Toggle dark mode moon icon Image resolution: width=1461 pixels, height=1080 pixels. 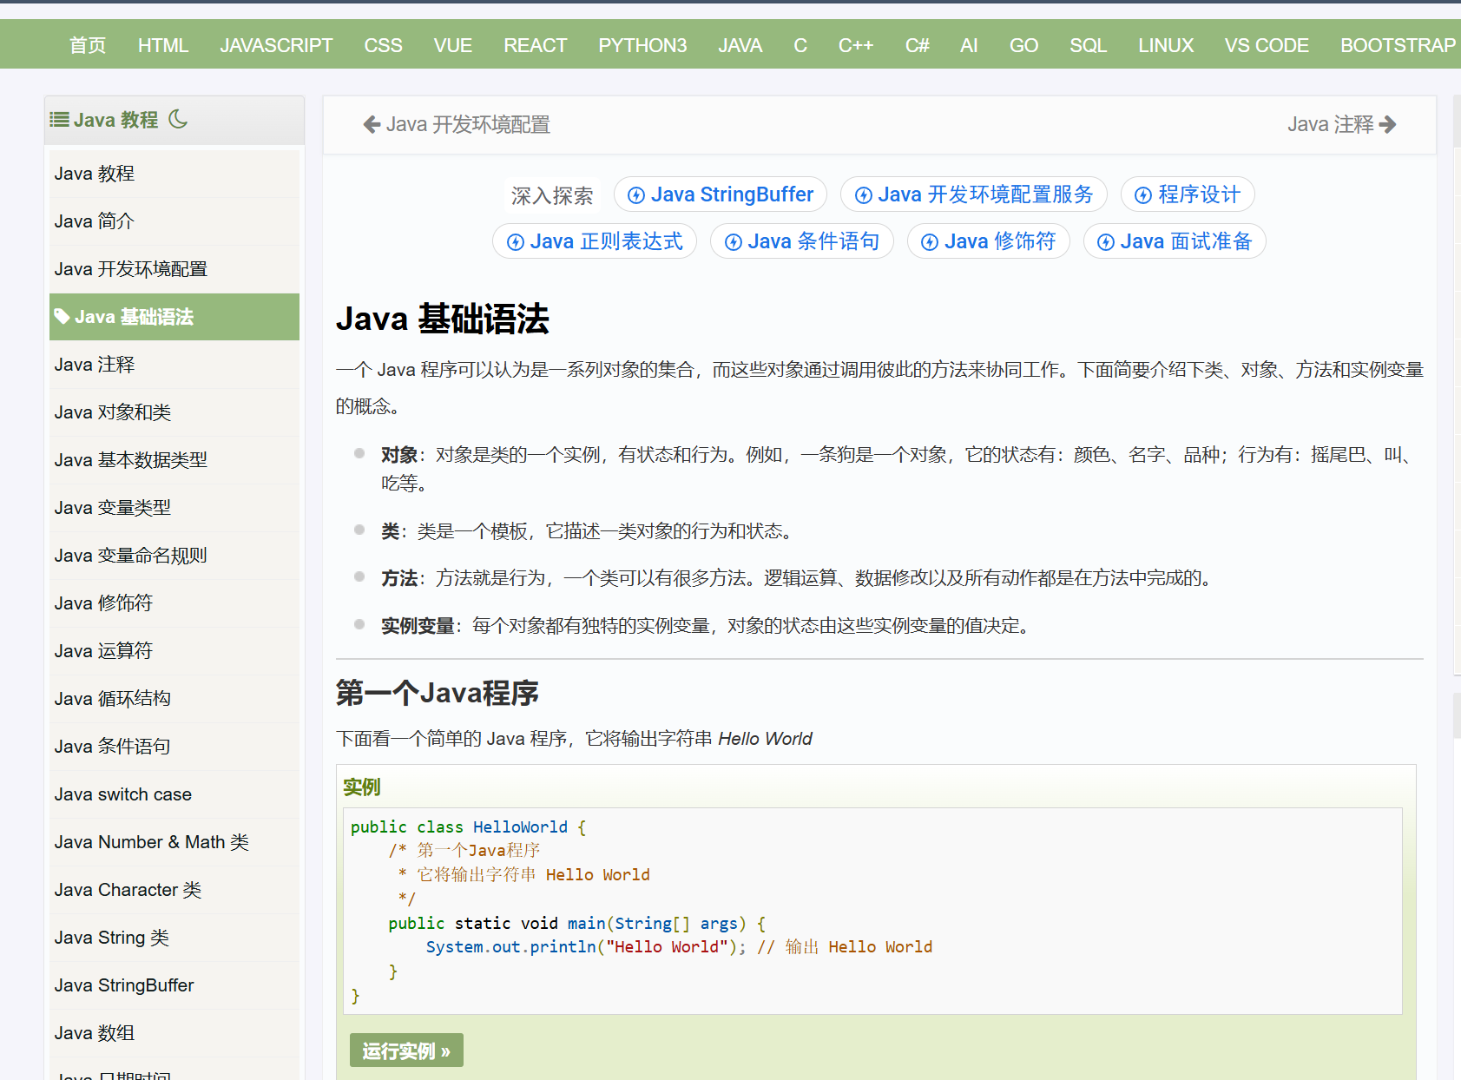(178, 119)
